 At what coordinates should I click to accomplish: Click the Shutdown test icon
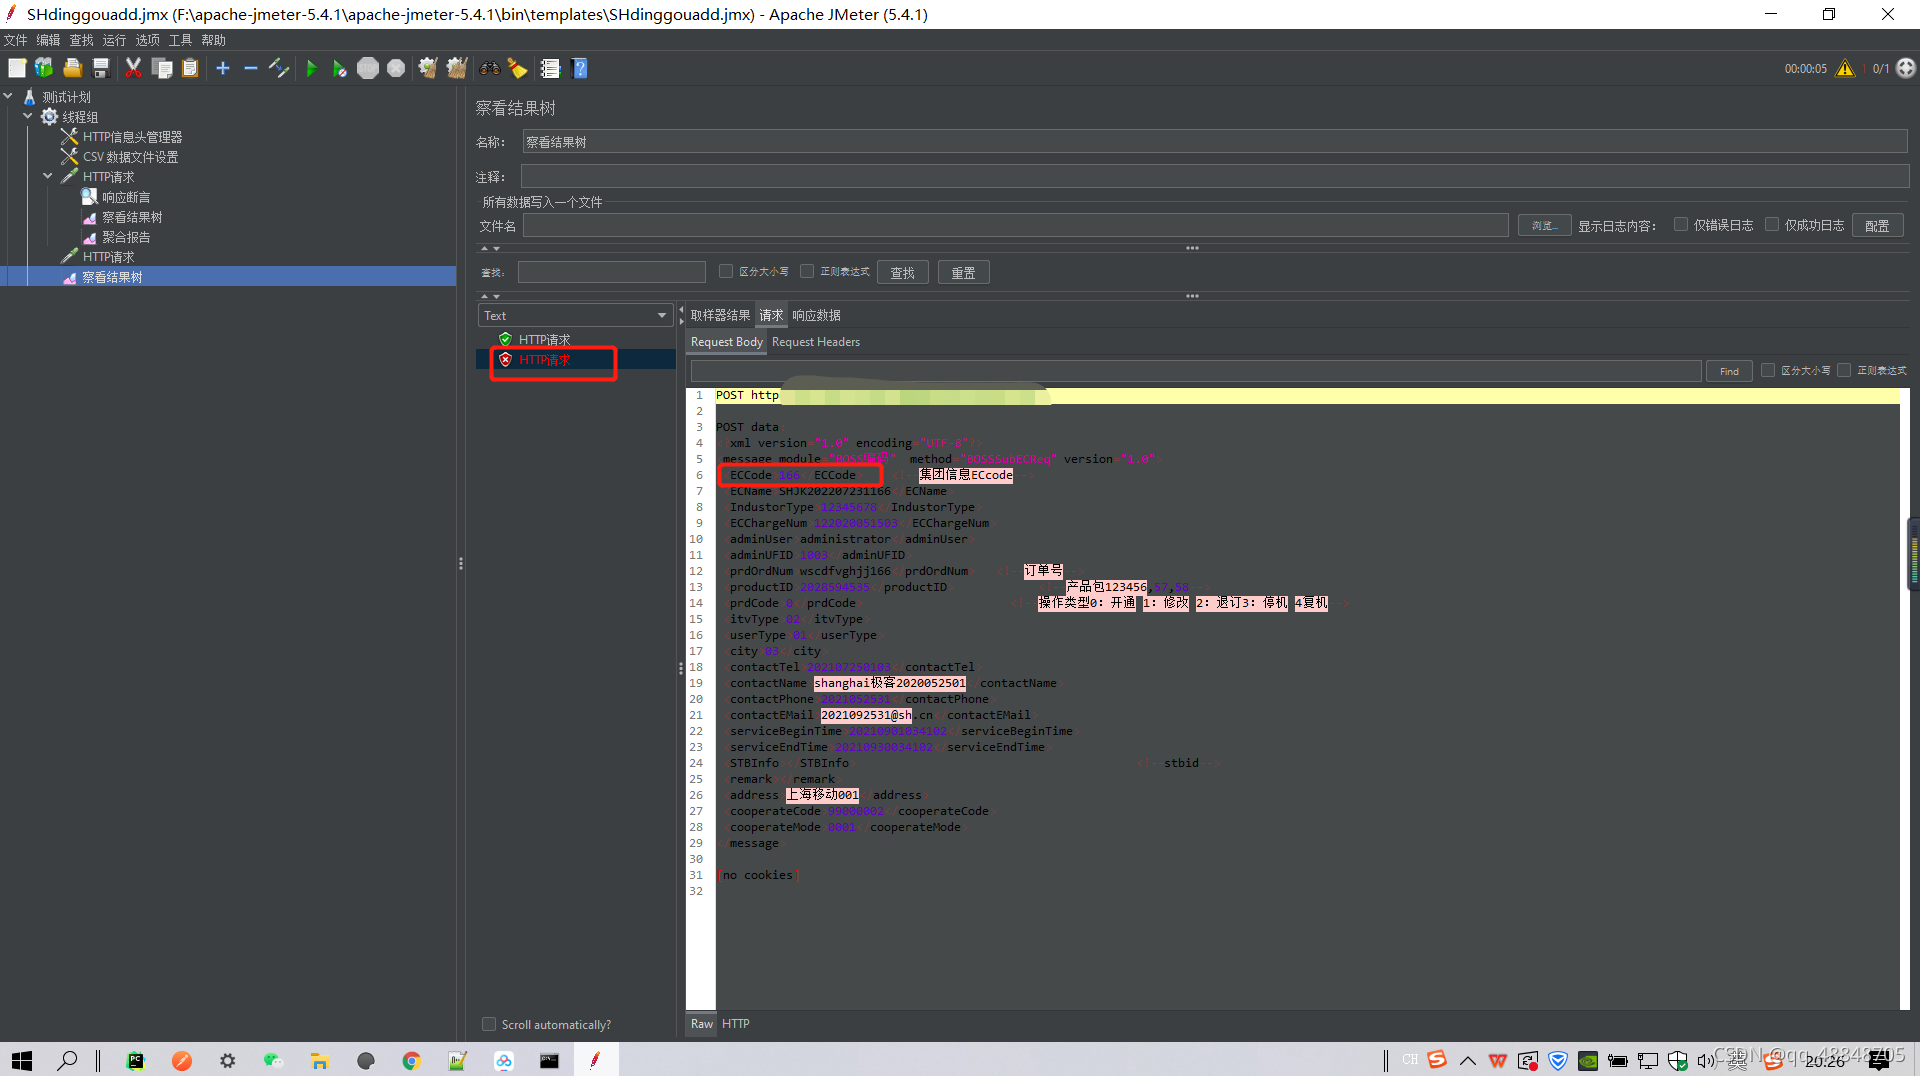tap(396, 68)
